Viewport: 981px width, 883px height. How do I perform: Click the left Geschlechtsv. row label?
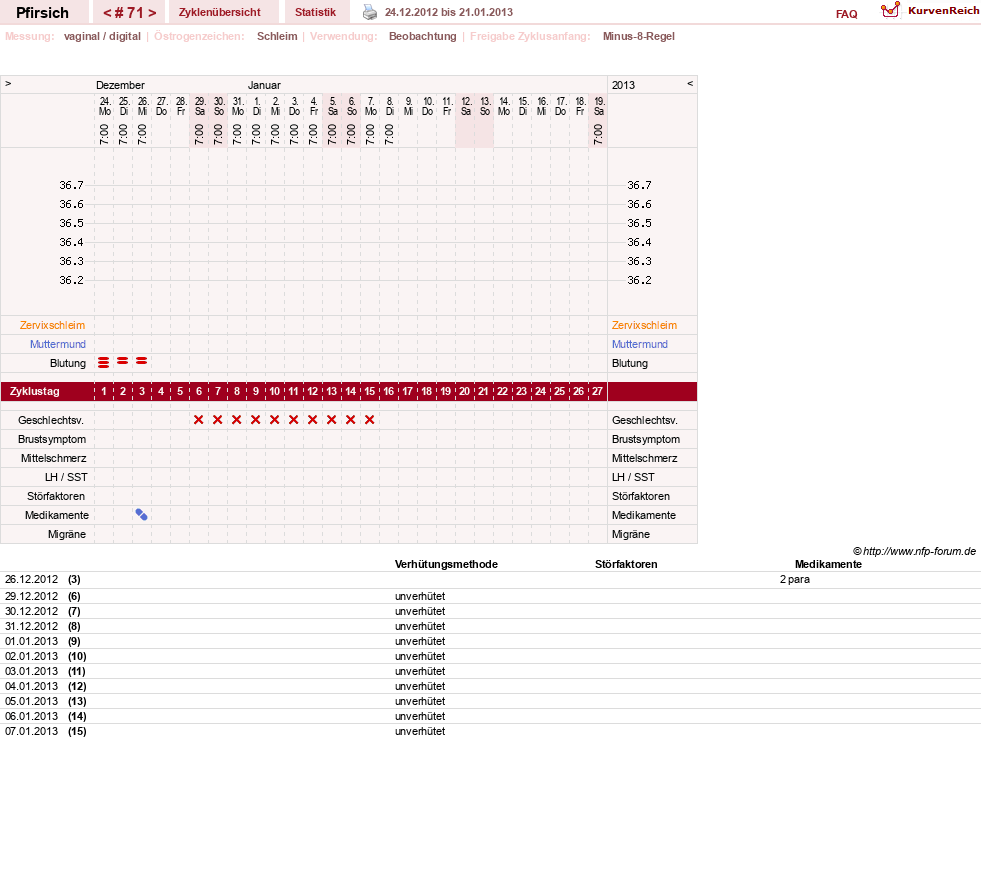(x=51, y=420)
